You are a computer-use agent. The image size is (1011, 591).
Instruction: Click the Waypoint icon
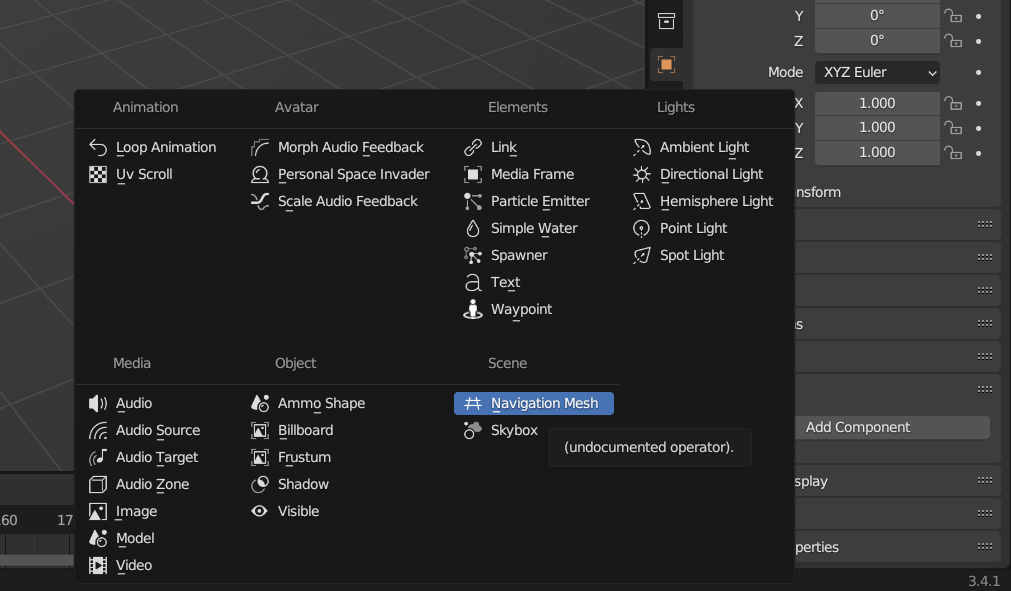473,309
